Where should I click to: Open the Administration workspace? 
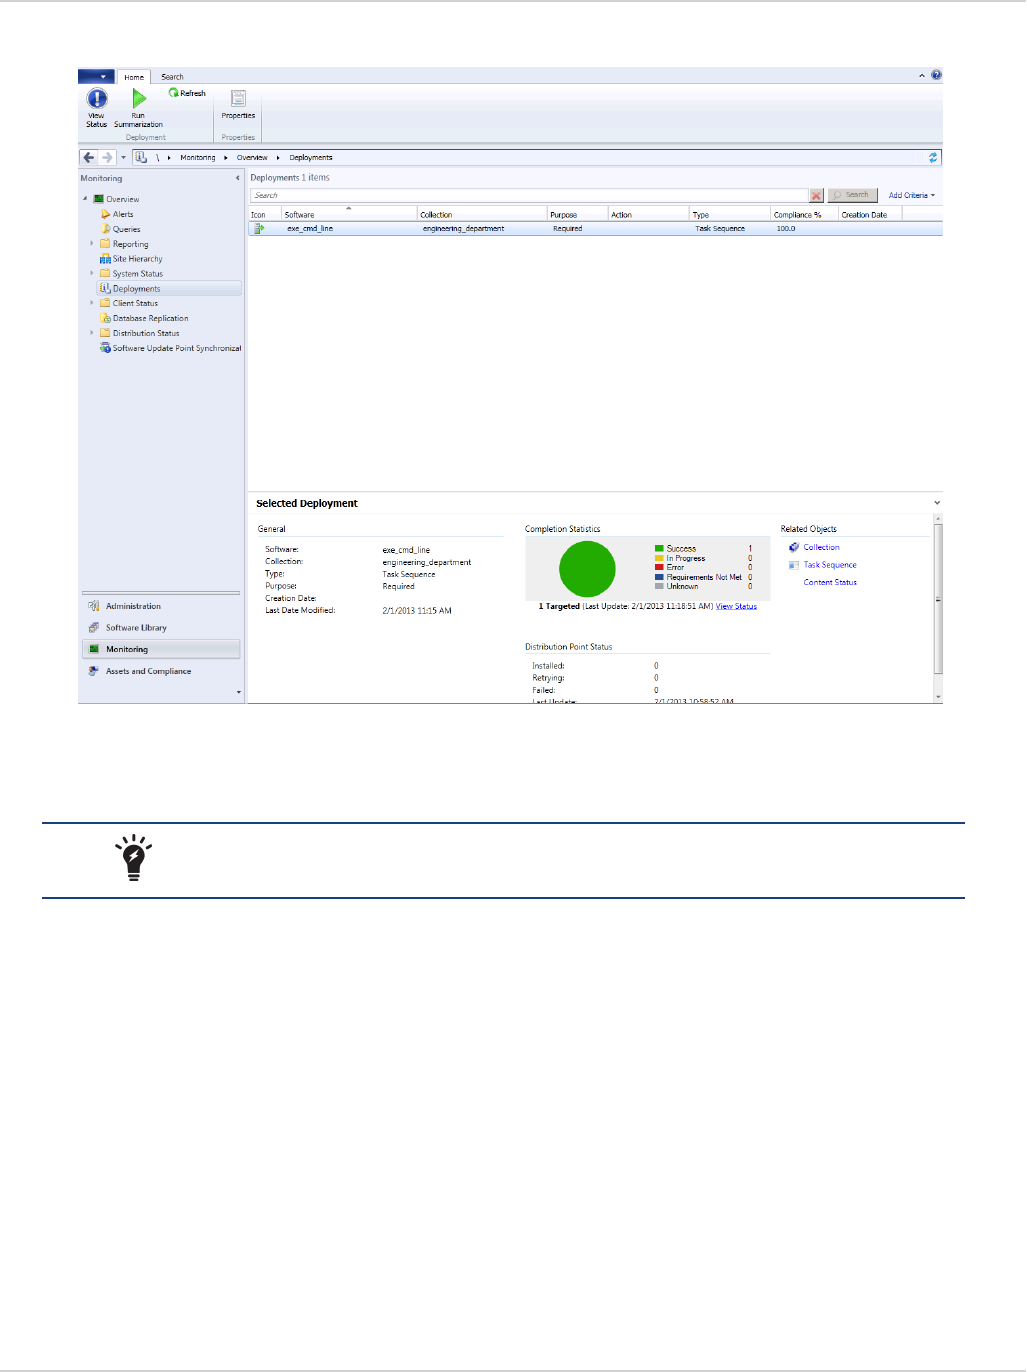[161, 606]
